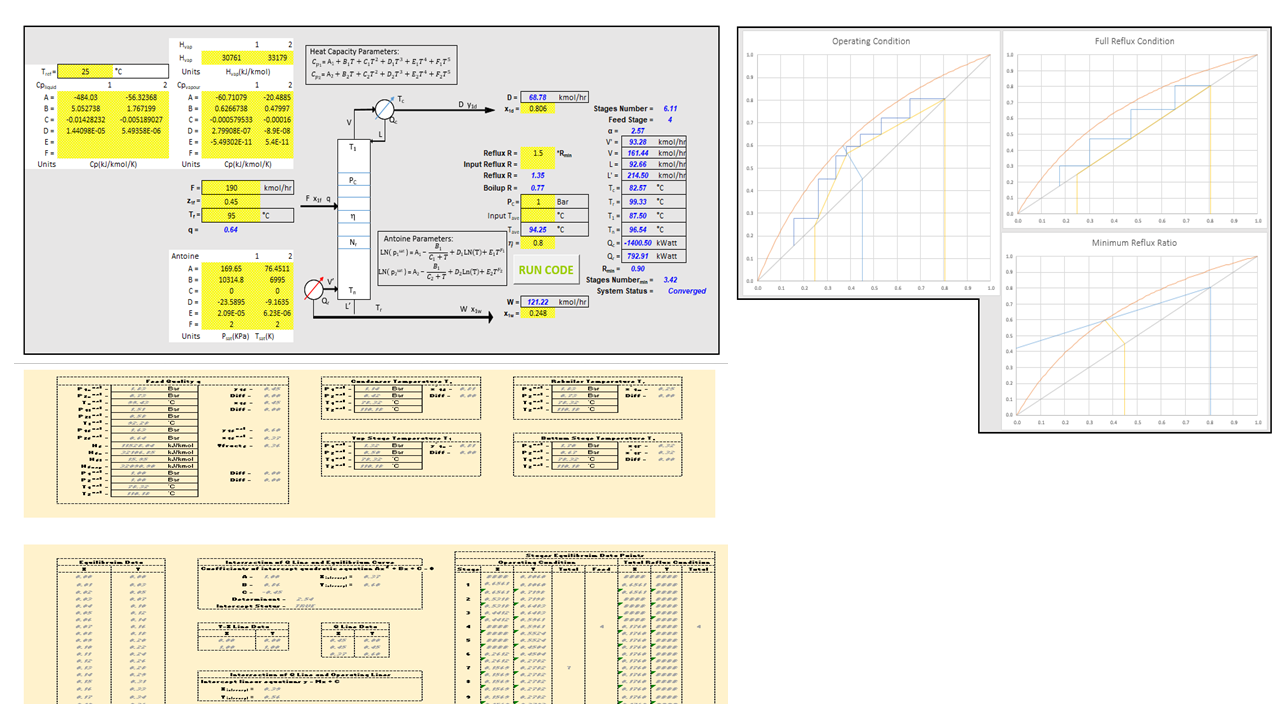Select the distillation column body in the diagram
The height and width of the screenshot is (720, 1280).
[x=352, y=217]
